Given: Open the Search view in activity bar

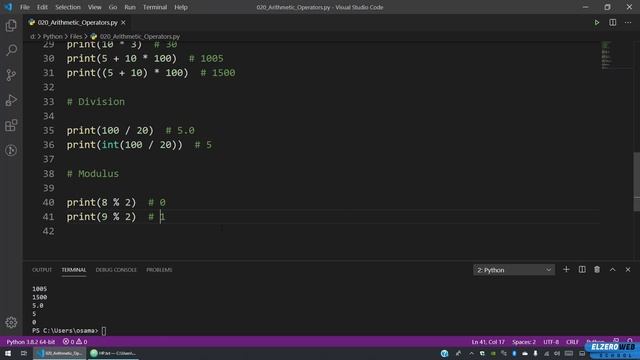Looking at the screenshot, I should 11,50.
